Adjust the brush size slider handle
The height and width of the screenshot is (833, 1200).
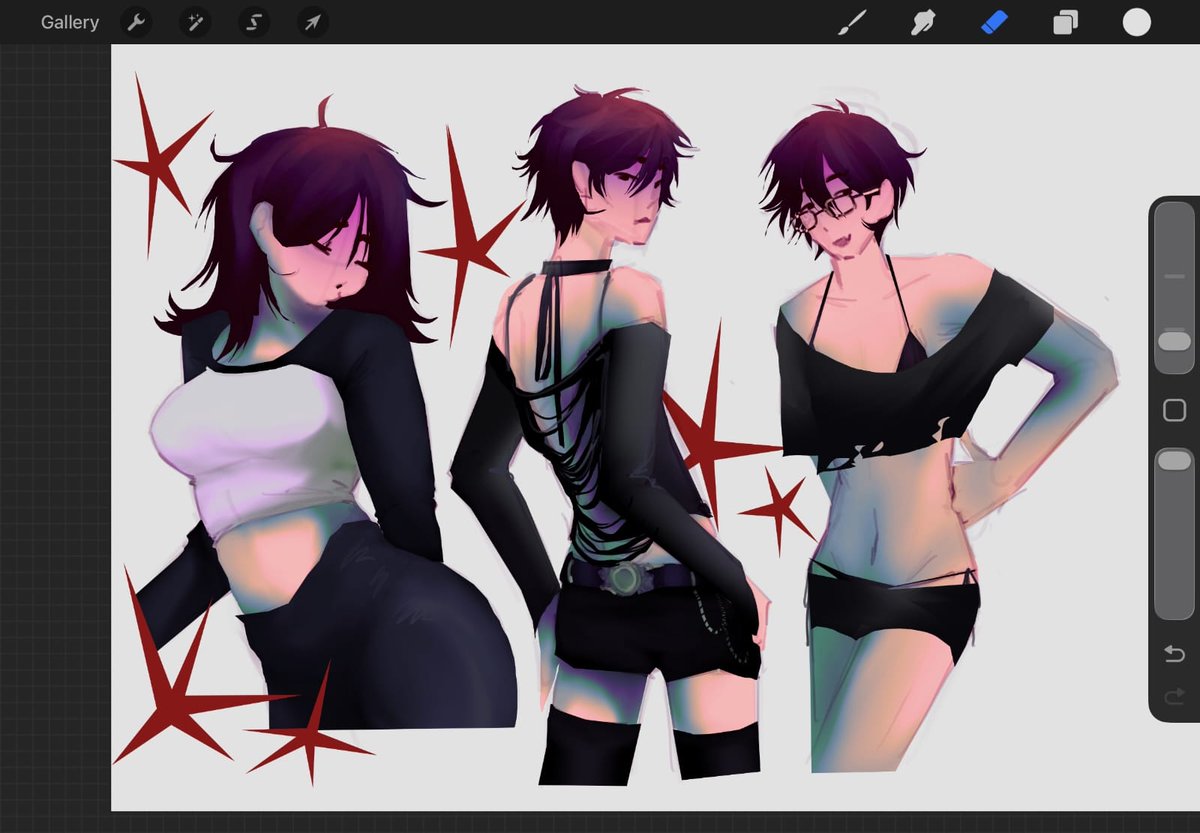tap(1174, 341)
